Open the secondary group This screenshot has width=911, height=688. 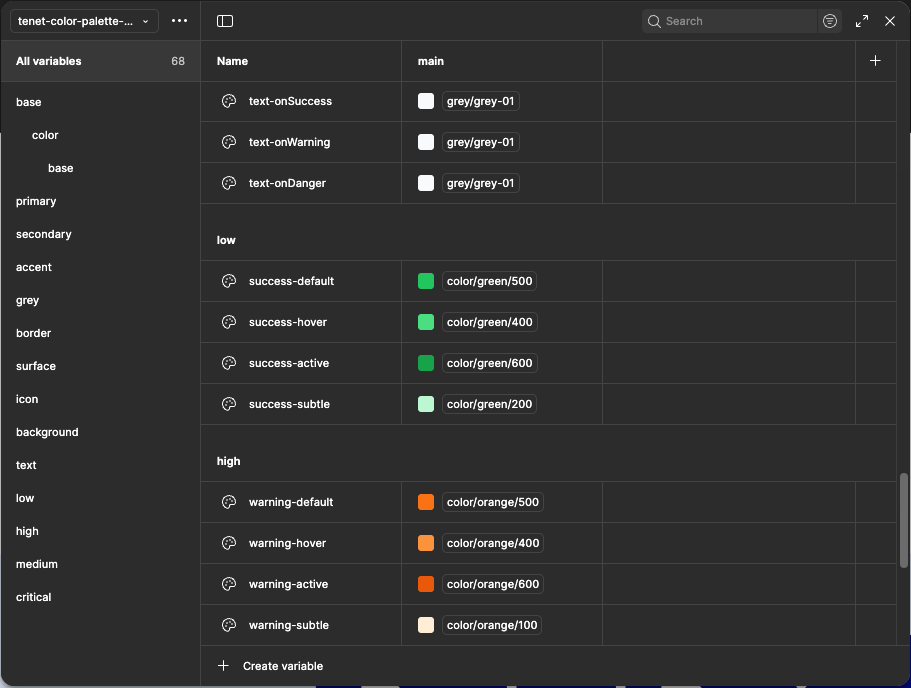click(44, 234)
